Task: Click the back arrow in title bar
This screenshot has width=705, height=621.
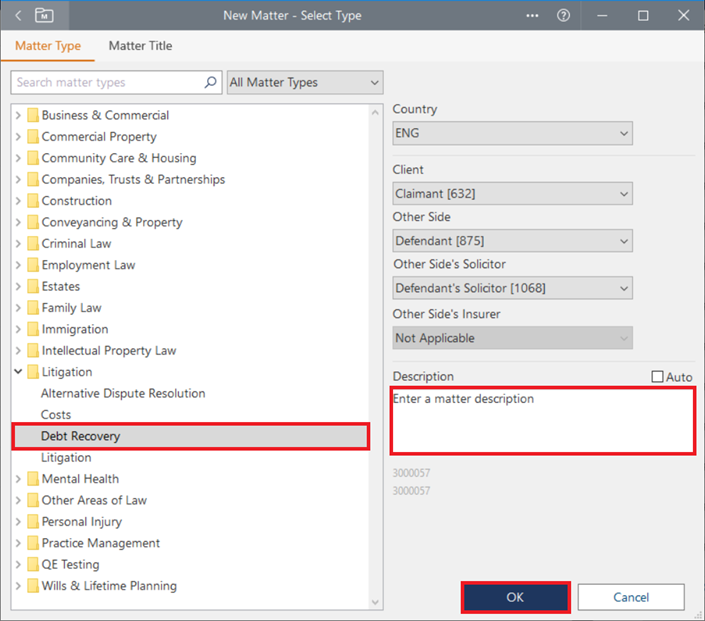Action: [17, 16]
